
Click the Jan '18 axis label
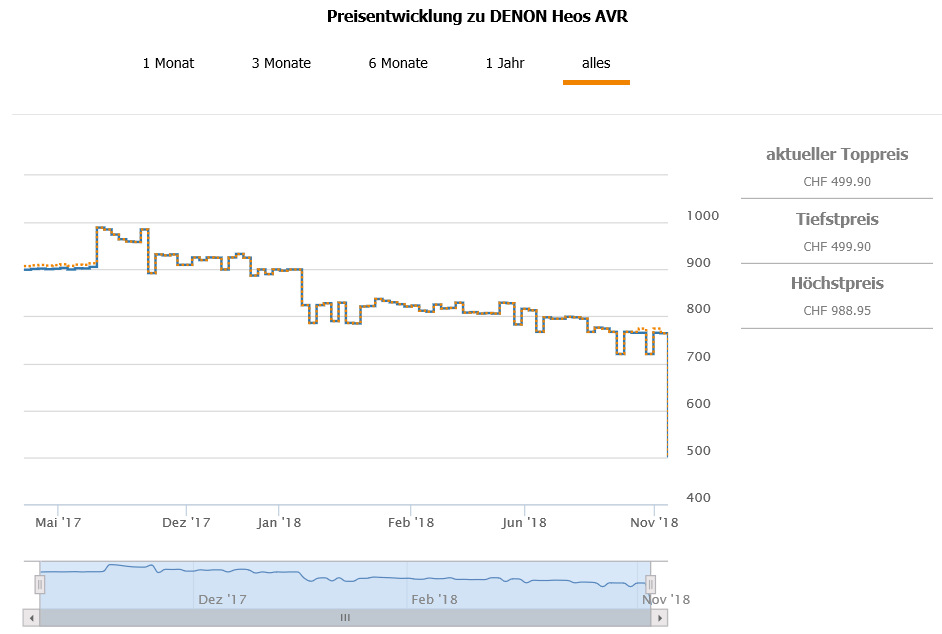(279, 522)
